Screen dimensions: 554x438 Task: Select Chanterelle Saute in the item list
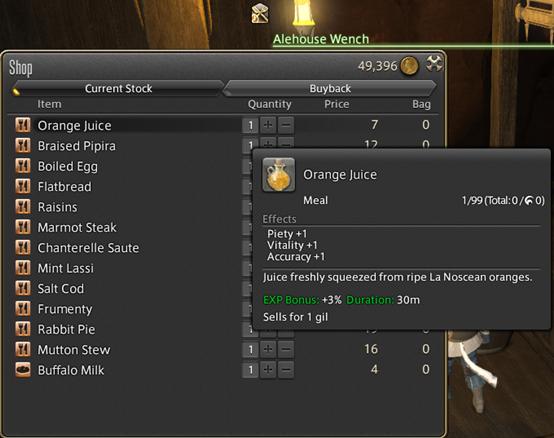[88, 248]
